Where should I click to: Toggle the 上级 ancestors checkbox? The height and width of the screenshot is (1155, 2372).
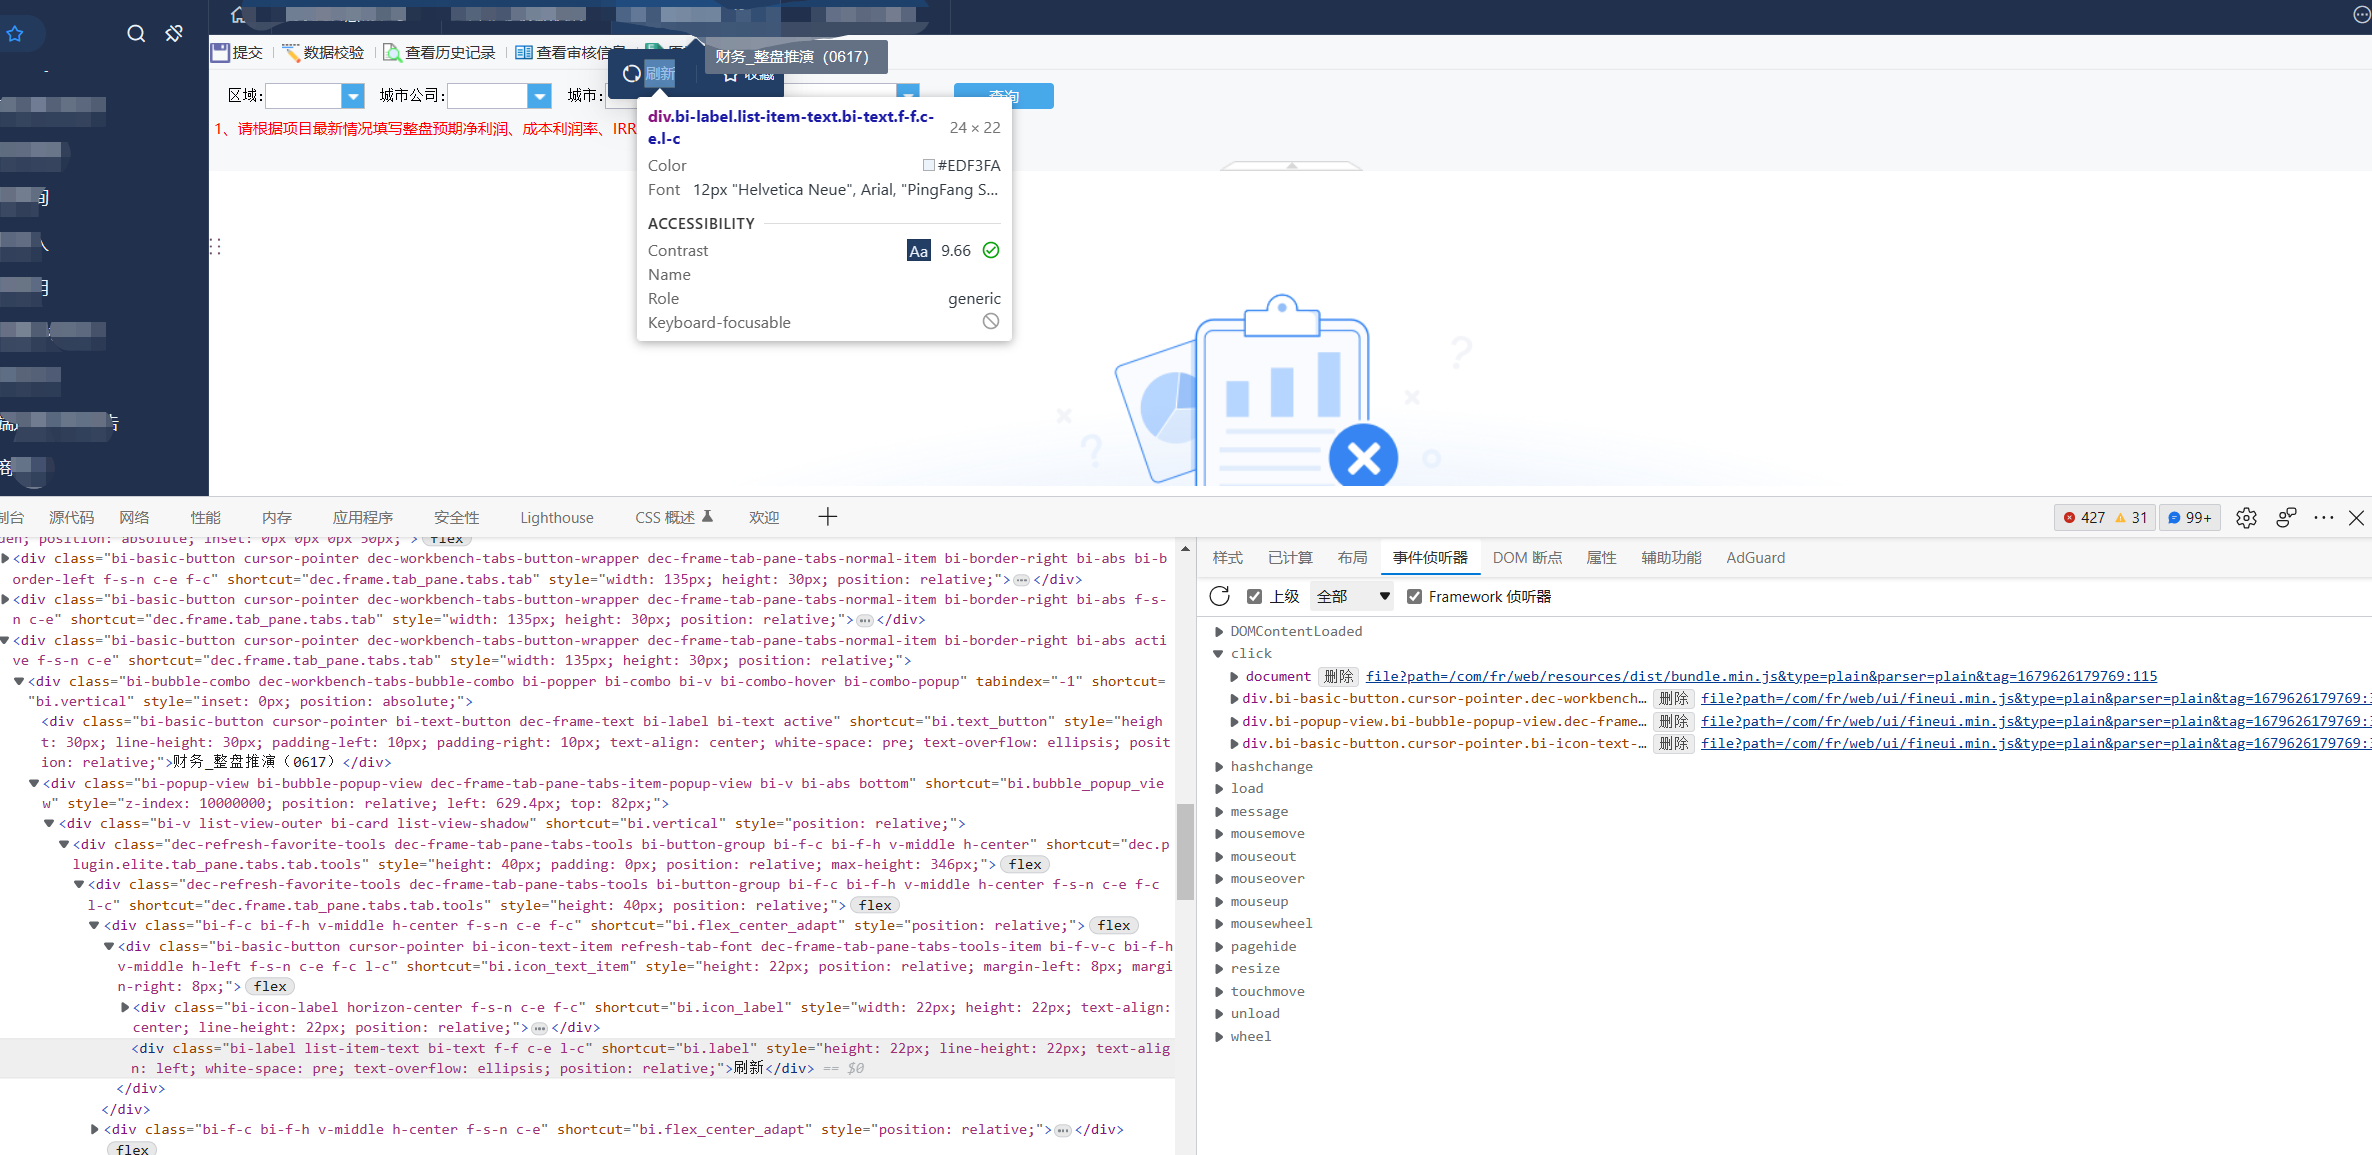pyautogui.click(x=1254, y=596)
